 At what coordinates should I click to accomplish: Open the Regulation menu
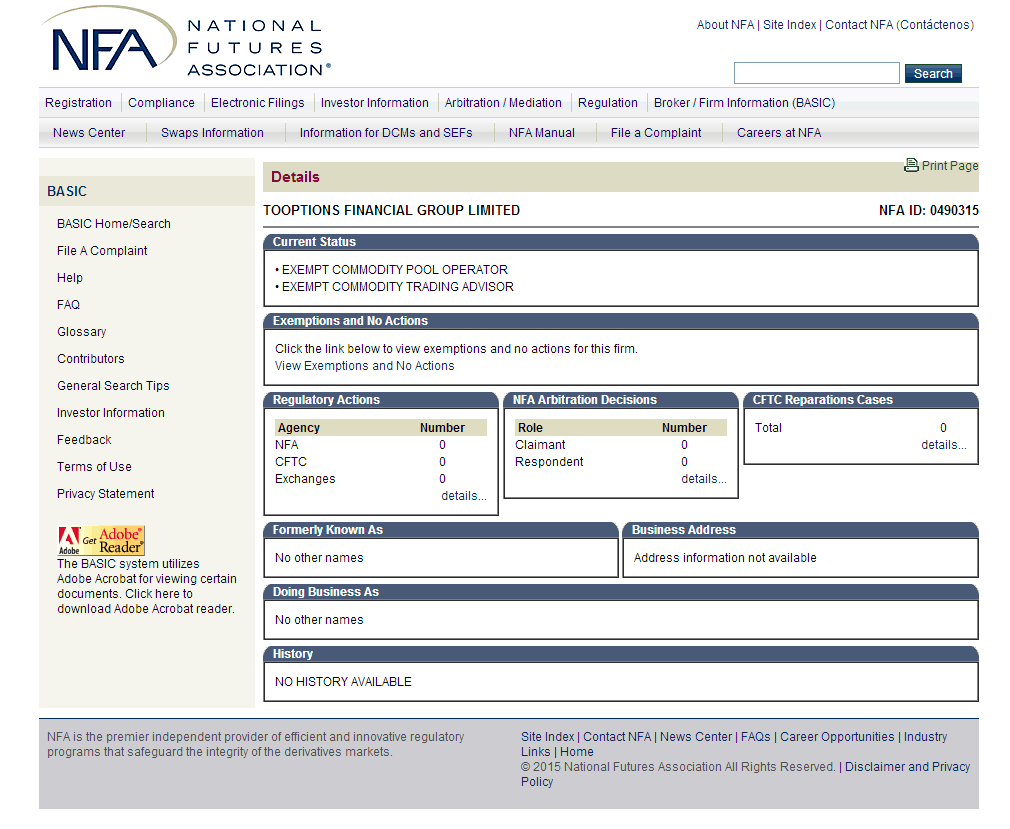(607, 103)
